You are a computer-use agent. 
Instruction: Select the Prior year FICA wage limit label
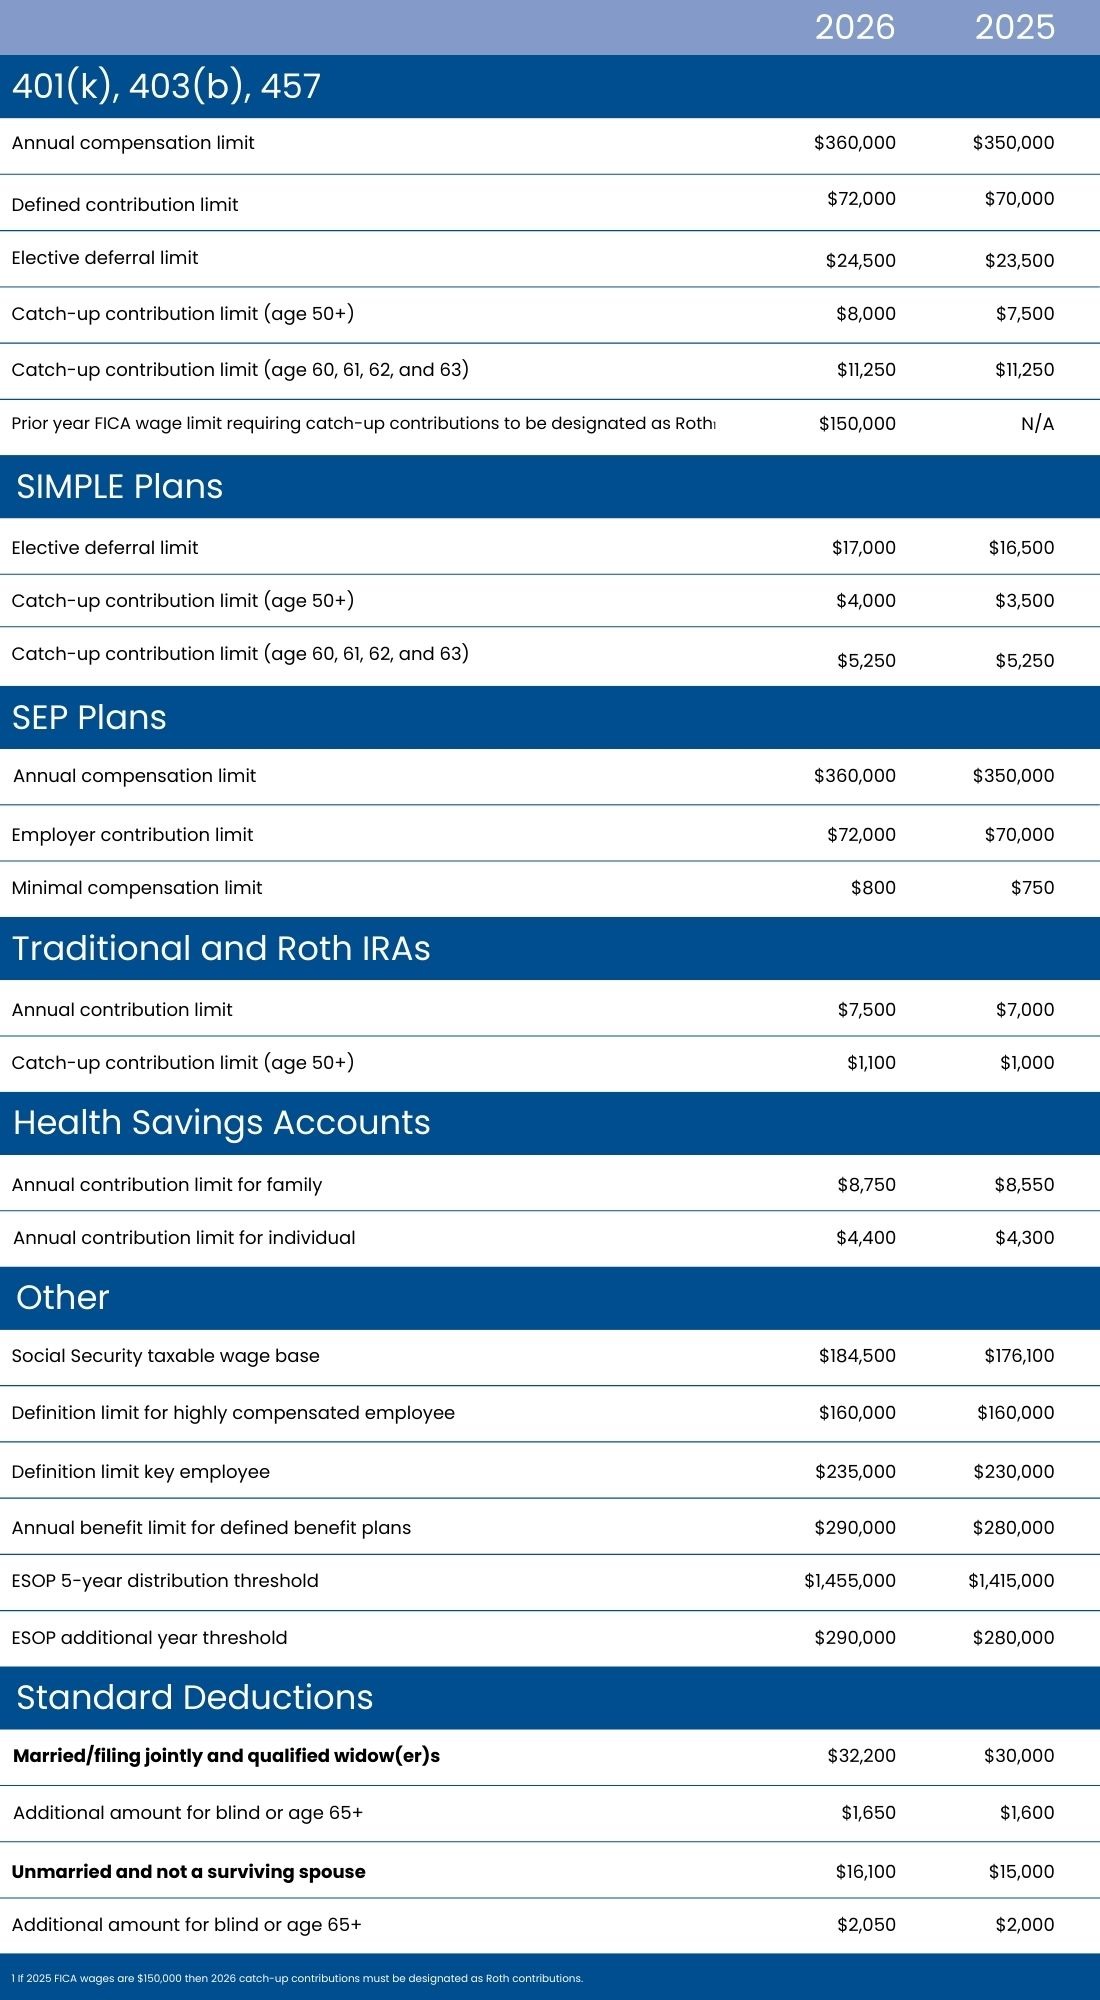(362, 424)
